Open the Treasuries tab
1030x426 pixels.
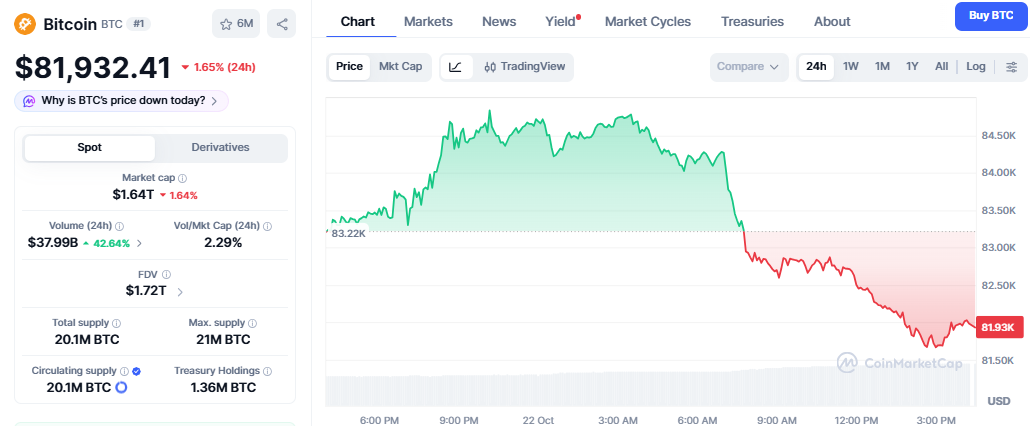tap(752, 22)
